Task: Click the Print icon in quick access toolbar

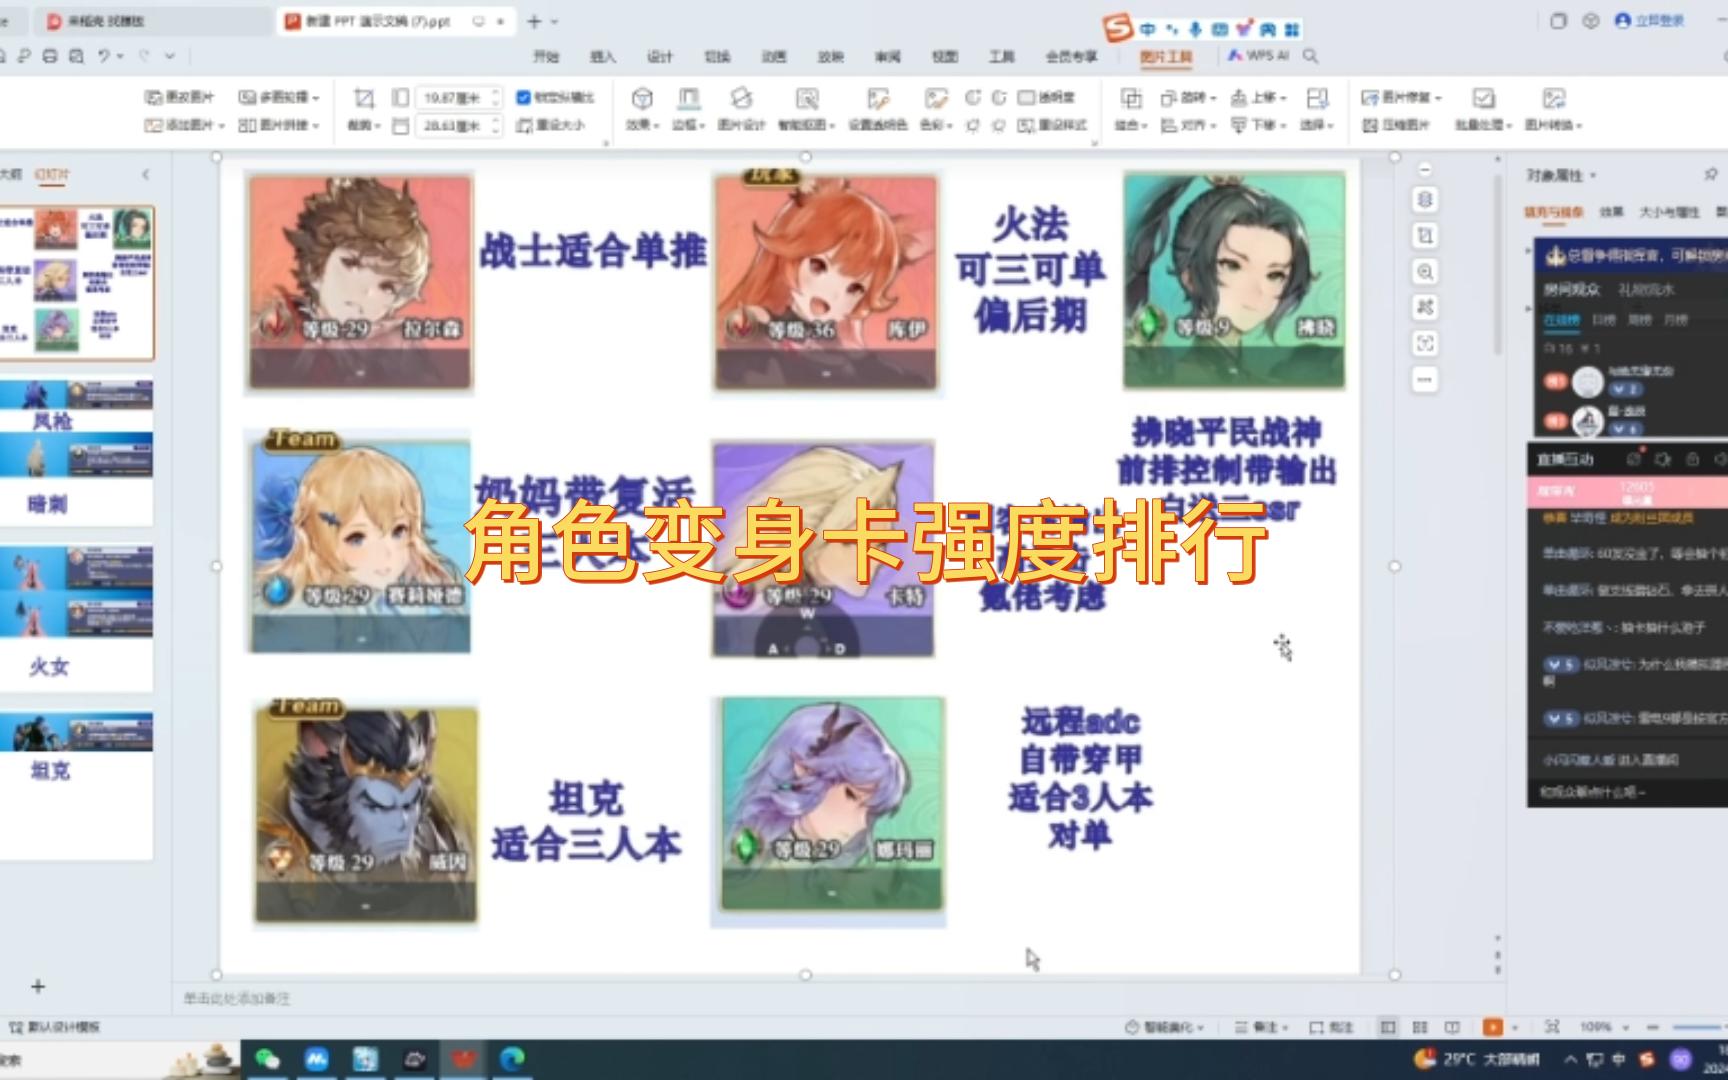Action: pos(50,56)
